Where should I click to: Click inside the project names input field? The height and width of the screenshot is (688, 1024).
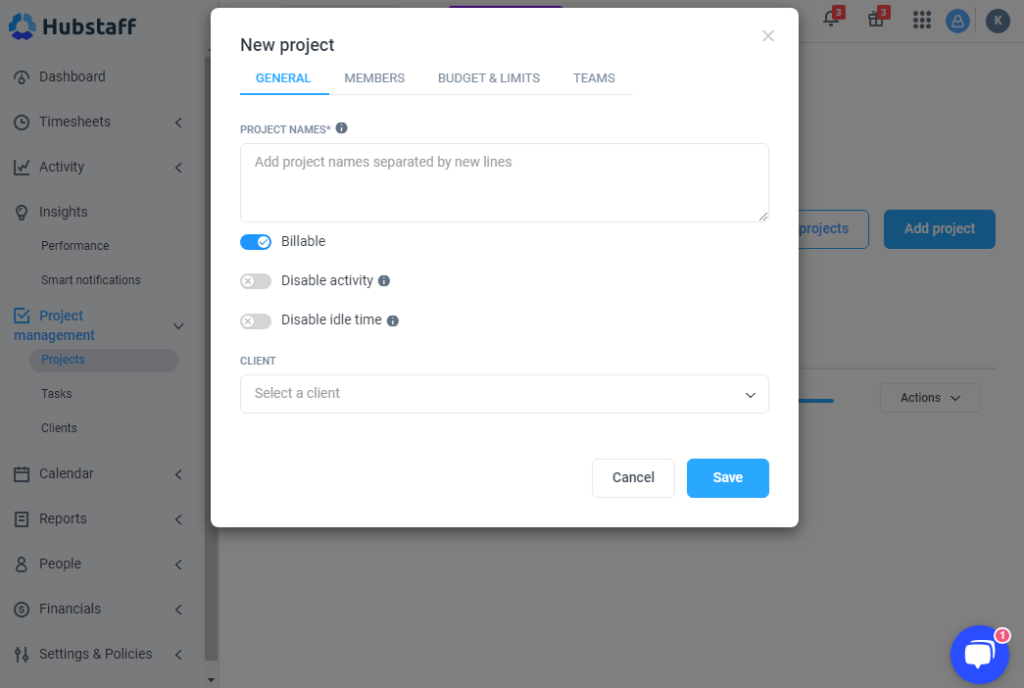click(x=504, y=181)
